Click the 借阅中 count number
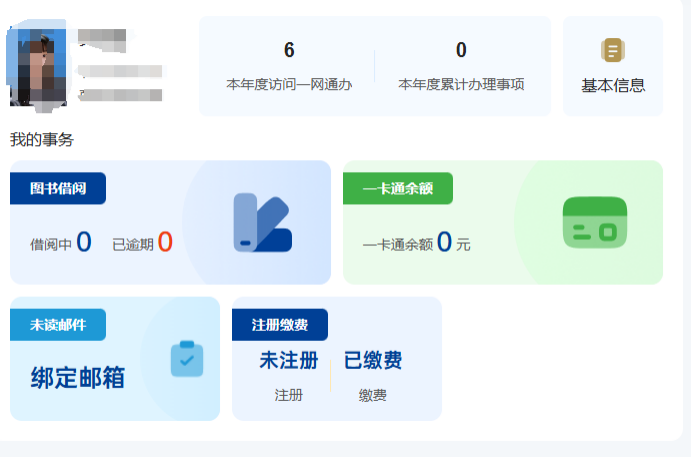The image size is (692, 461). click(84, 242)
